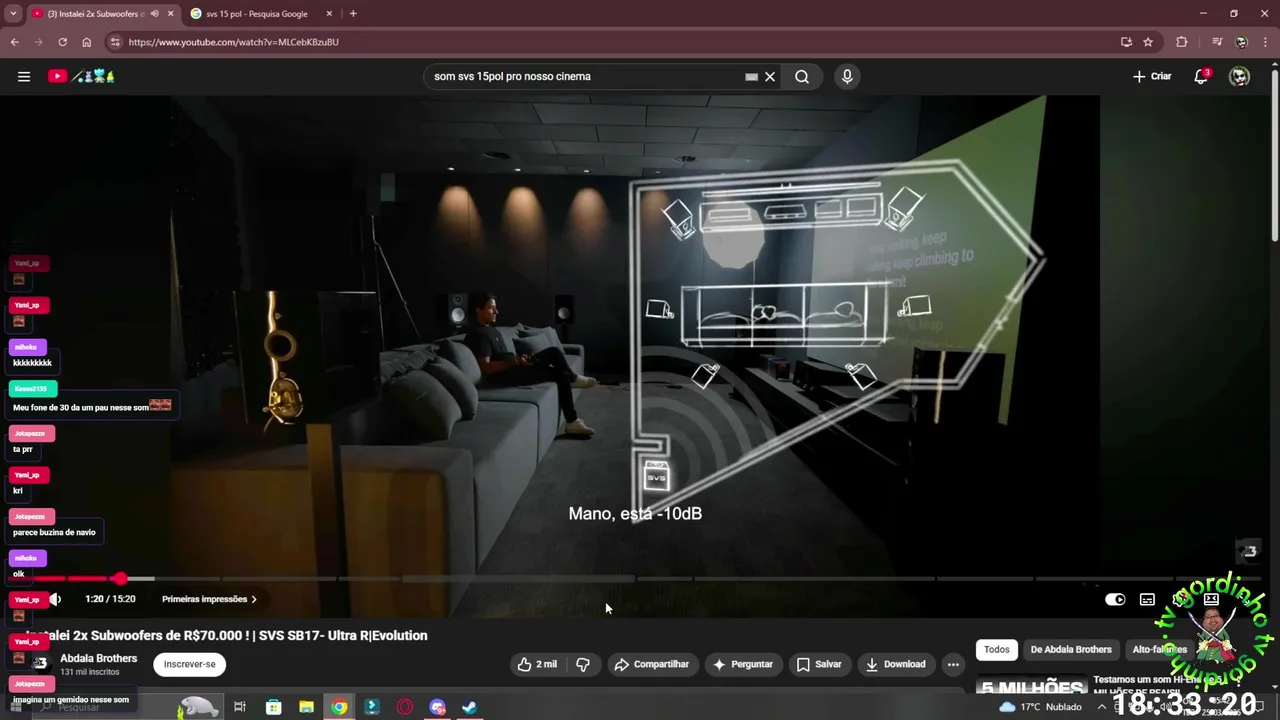Click the video title 'Subwoofers de R$70.000'
Viewport: 1280px width, 720px height.
click(227, 635)
